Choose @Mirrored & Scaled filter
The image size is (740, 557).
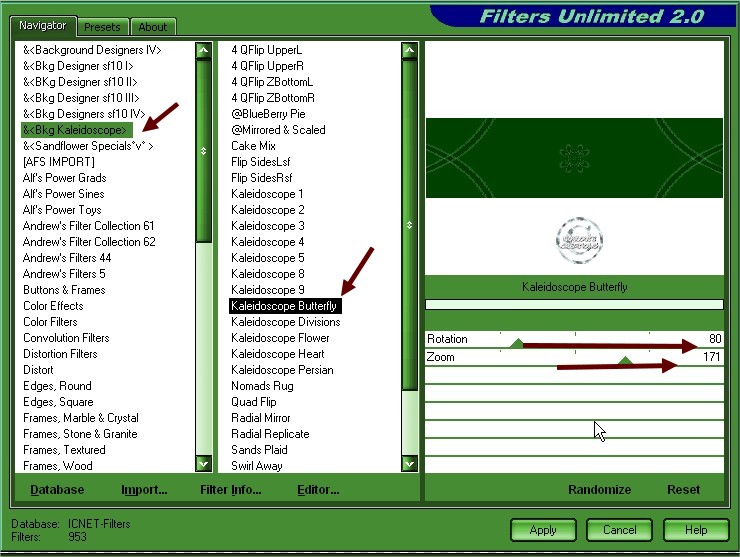tap(278, 130)
